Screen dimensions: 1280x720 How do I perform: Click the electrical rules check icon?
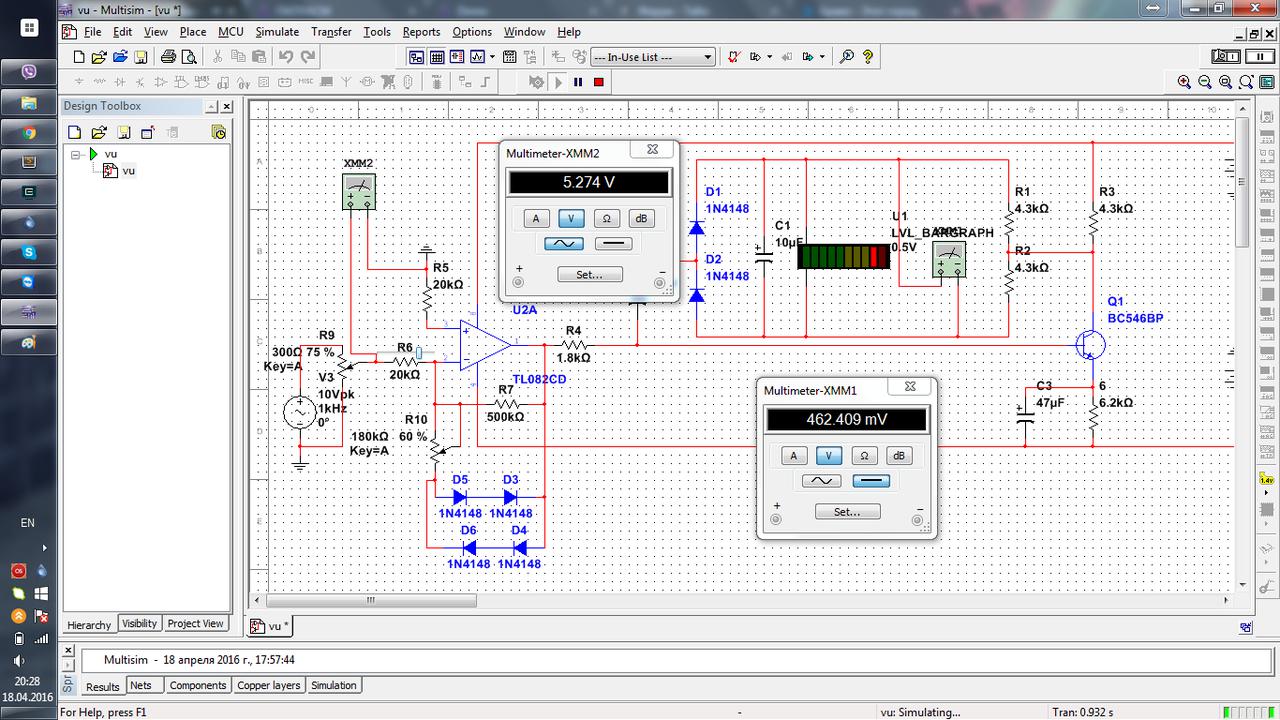tap(733, 57)
